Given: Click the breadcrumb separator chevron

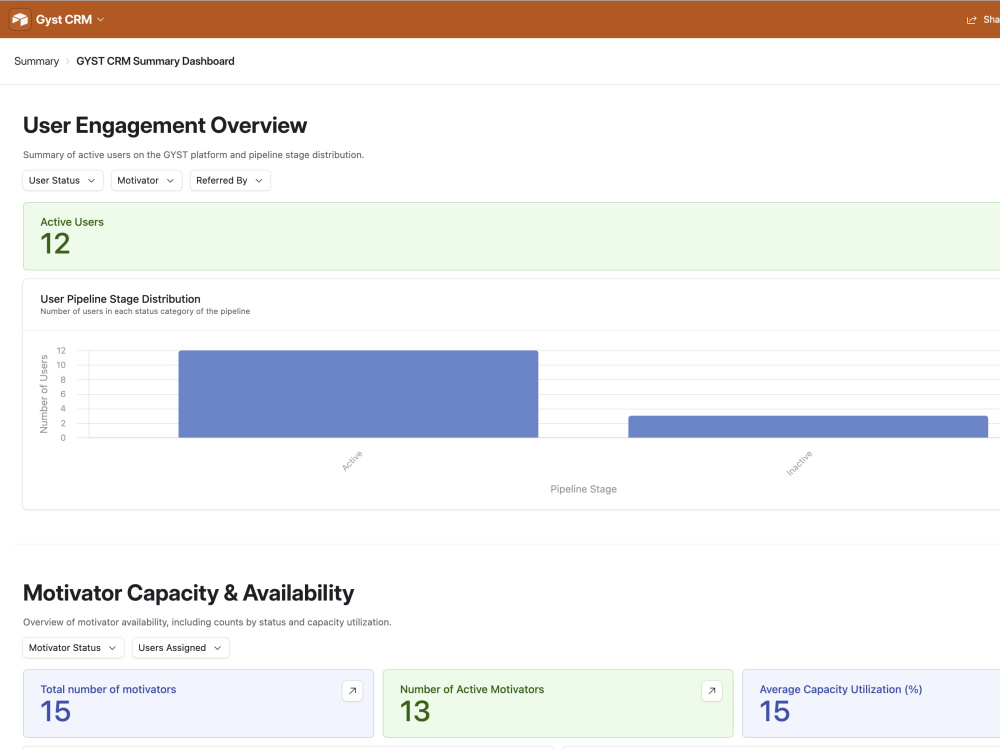Looking at the screenshot, I should click(x=68, y=61).
